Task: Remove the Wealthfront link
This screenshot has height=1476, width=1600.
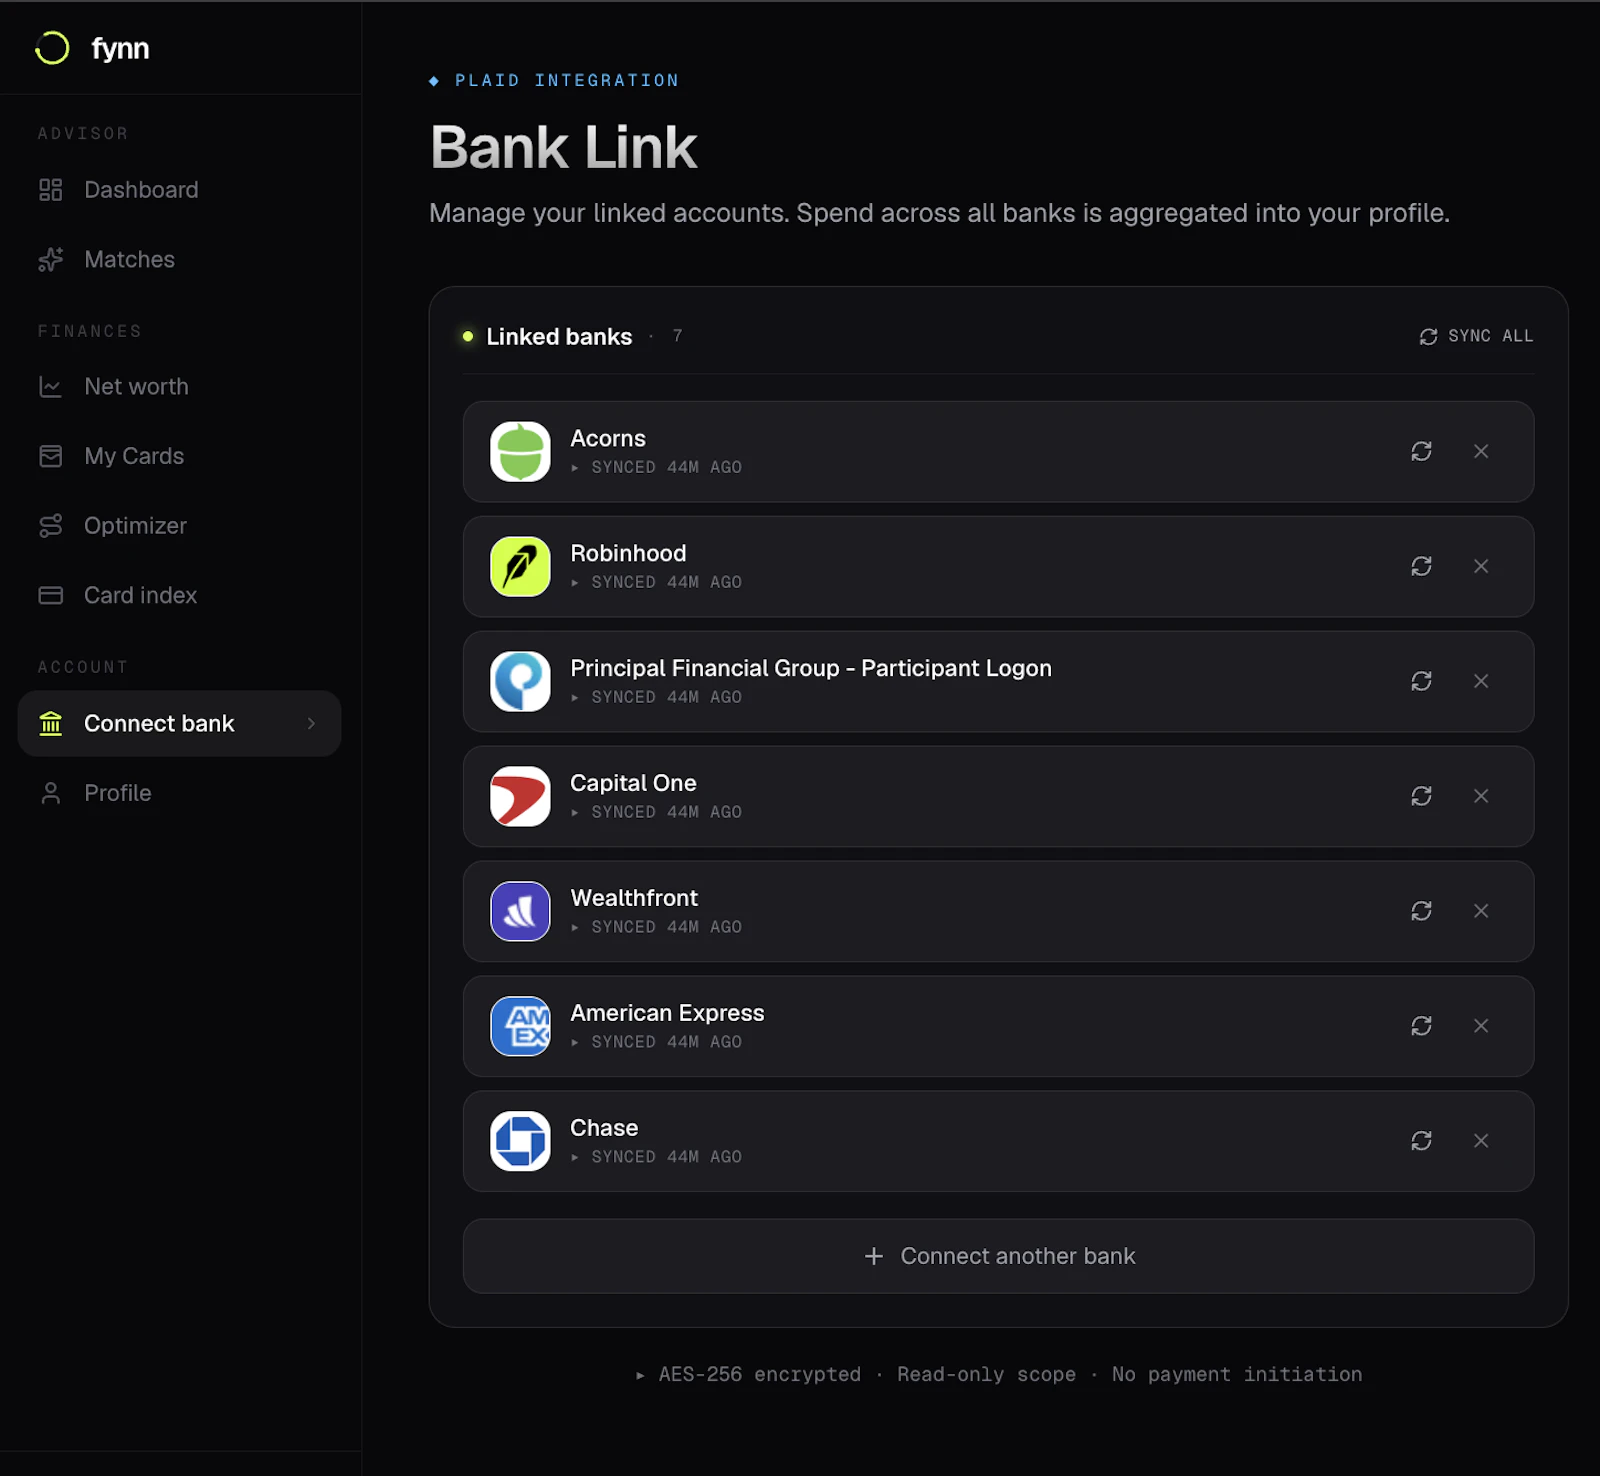Action: (1481, 912)
